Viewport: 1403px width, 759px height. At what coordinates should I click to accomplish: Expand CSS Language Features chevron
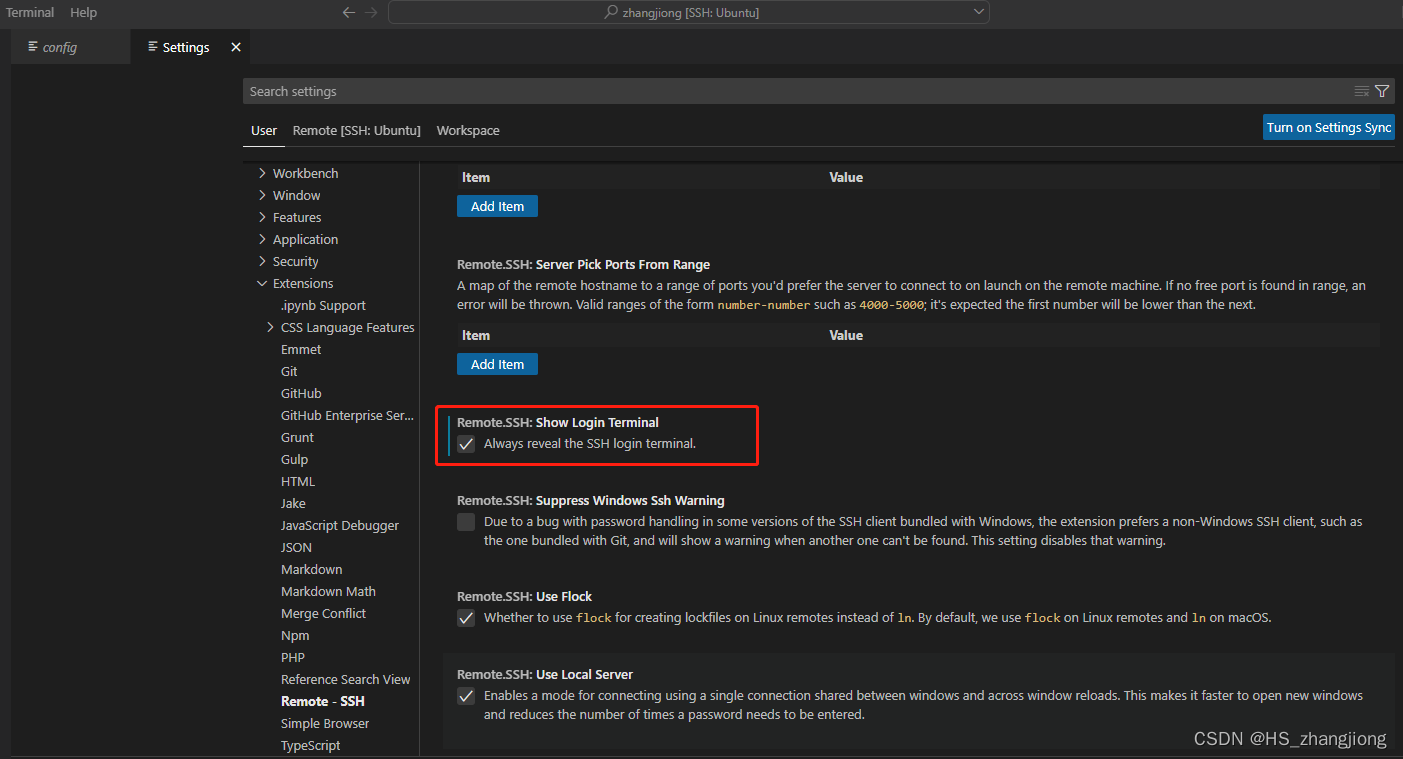(270, 327)
